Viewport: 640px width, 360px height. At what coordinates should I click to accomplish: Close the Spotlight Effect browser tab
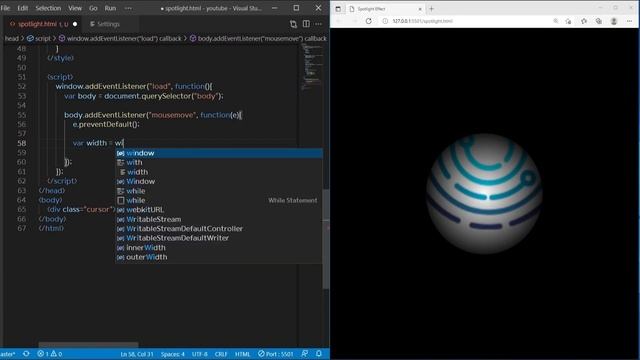pyautogui.click(x=420, y=9)
